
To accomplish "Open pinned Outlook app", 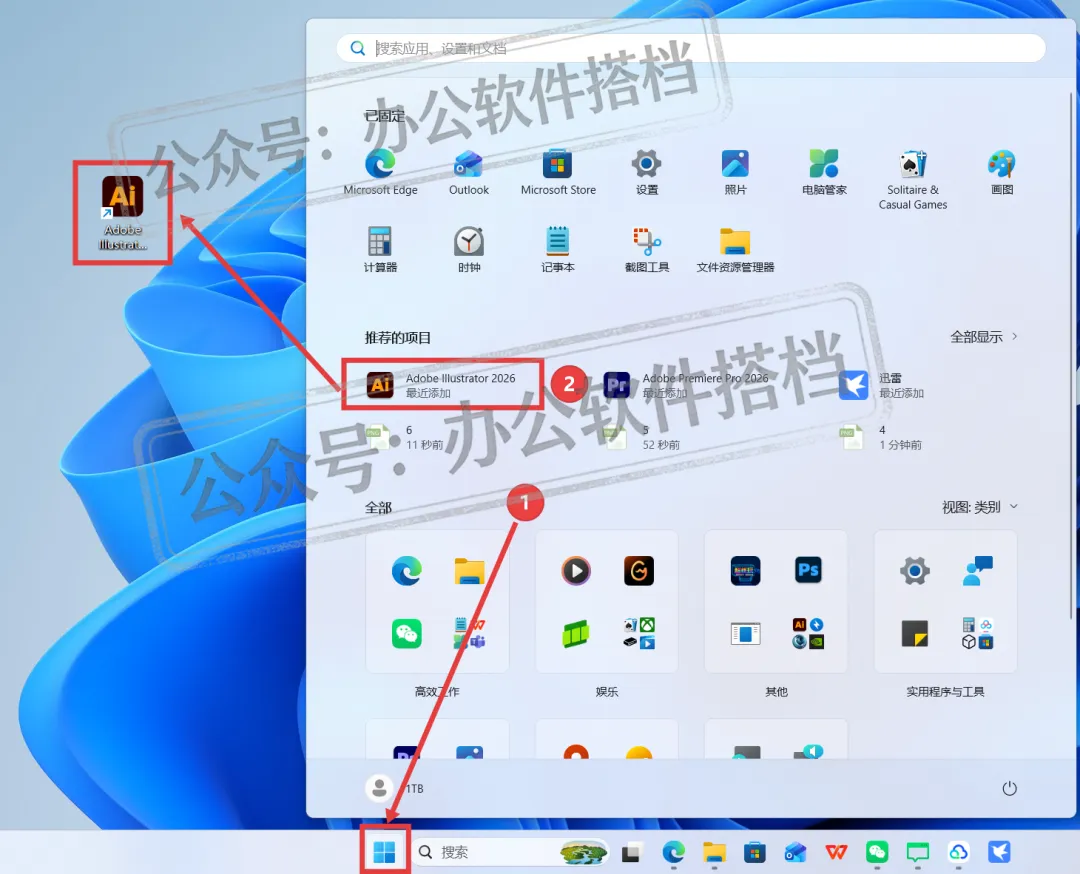I will [x=468, y=172].
